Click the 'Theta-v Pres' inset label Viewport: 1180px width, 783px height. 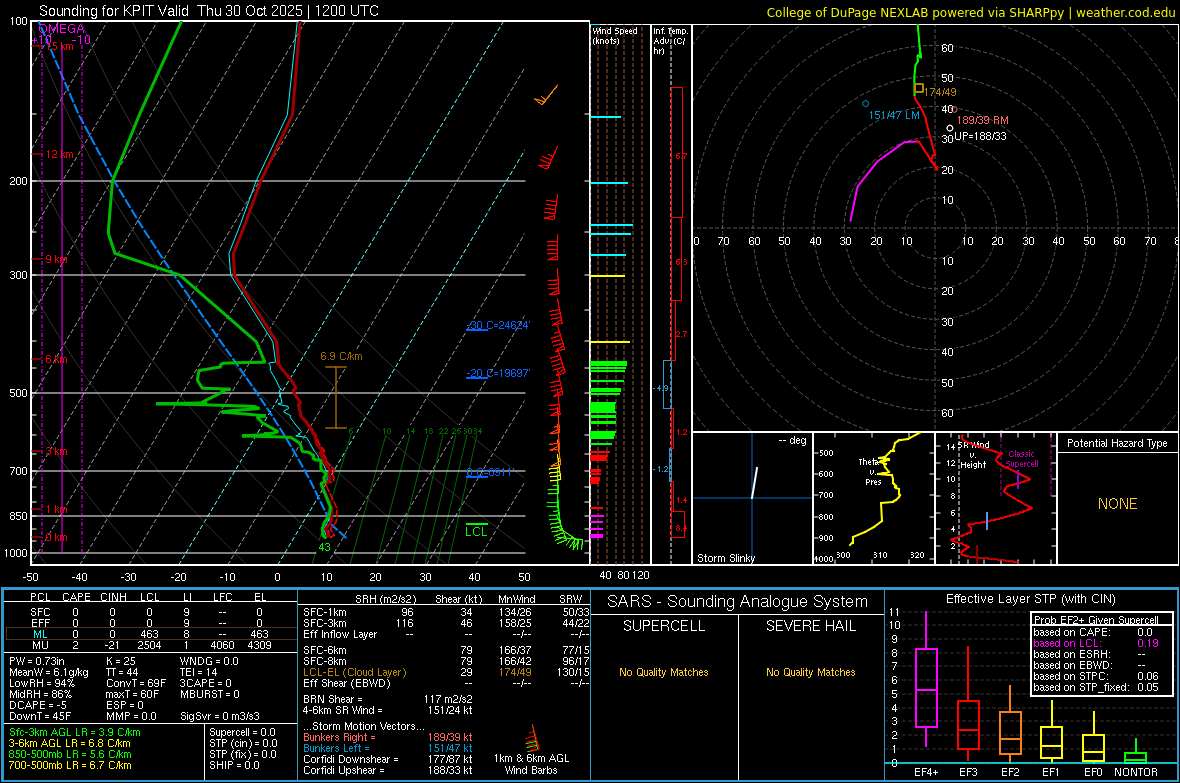click(x=870, y=471)
